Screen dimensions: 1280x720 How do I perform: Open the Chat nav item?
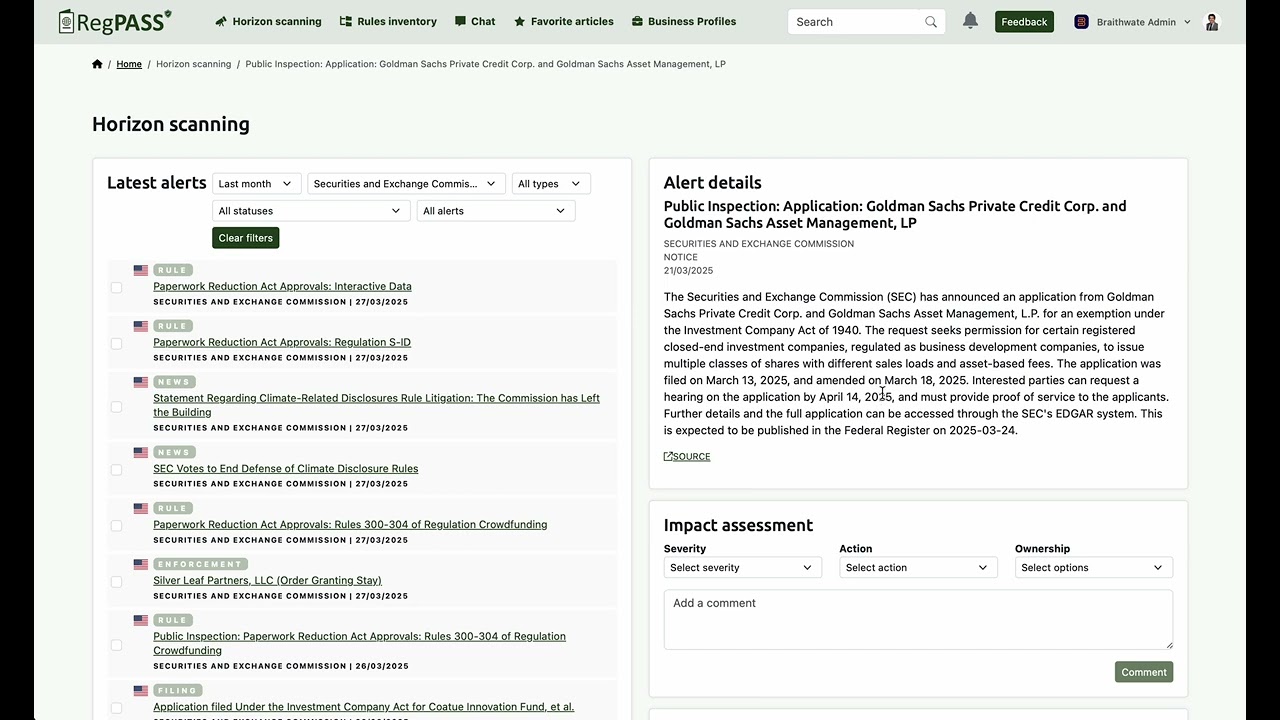point(475,21)
